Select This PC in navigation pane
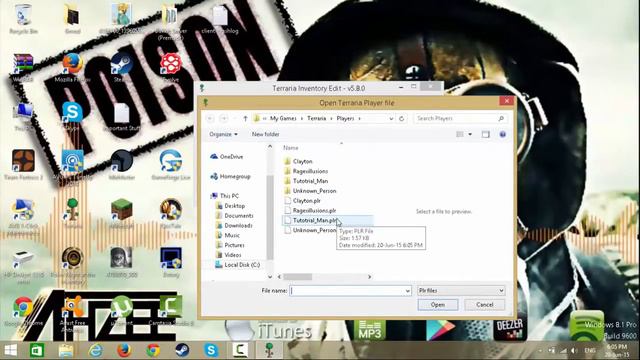640x360 pixels. coord(224,196)
